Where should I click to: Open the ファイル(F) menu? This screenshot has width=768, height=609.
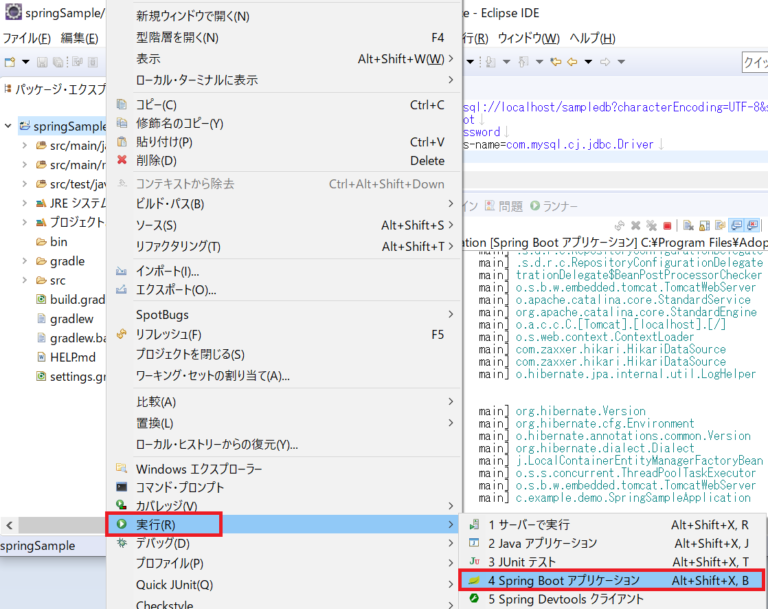(x=27, y=38)
